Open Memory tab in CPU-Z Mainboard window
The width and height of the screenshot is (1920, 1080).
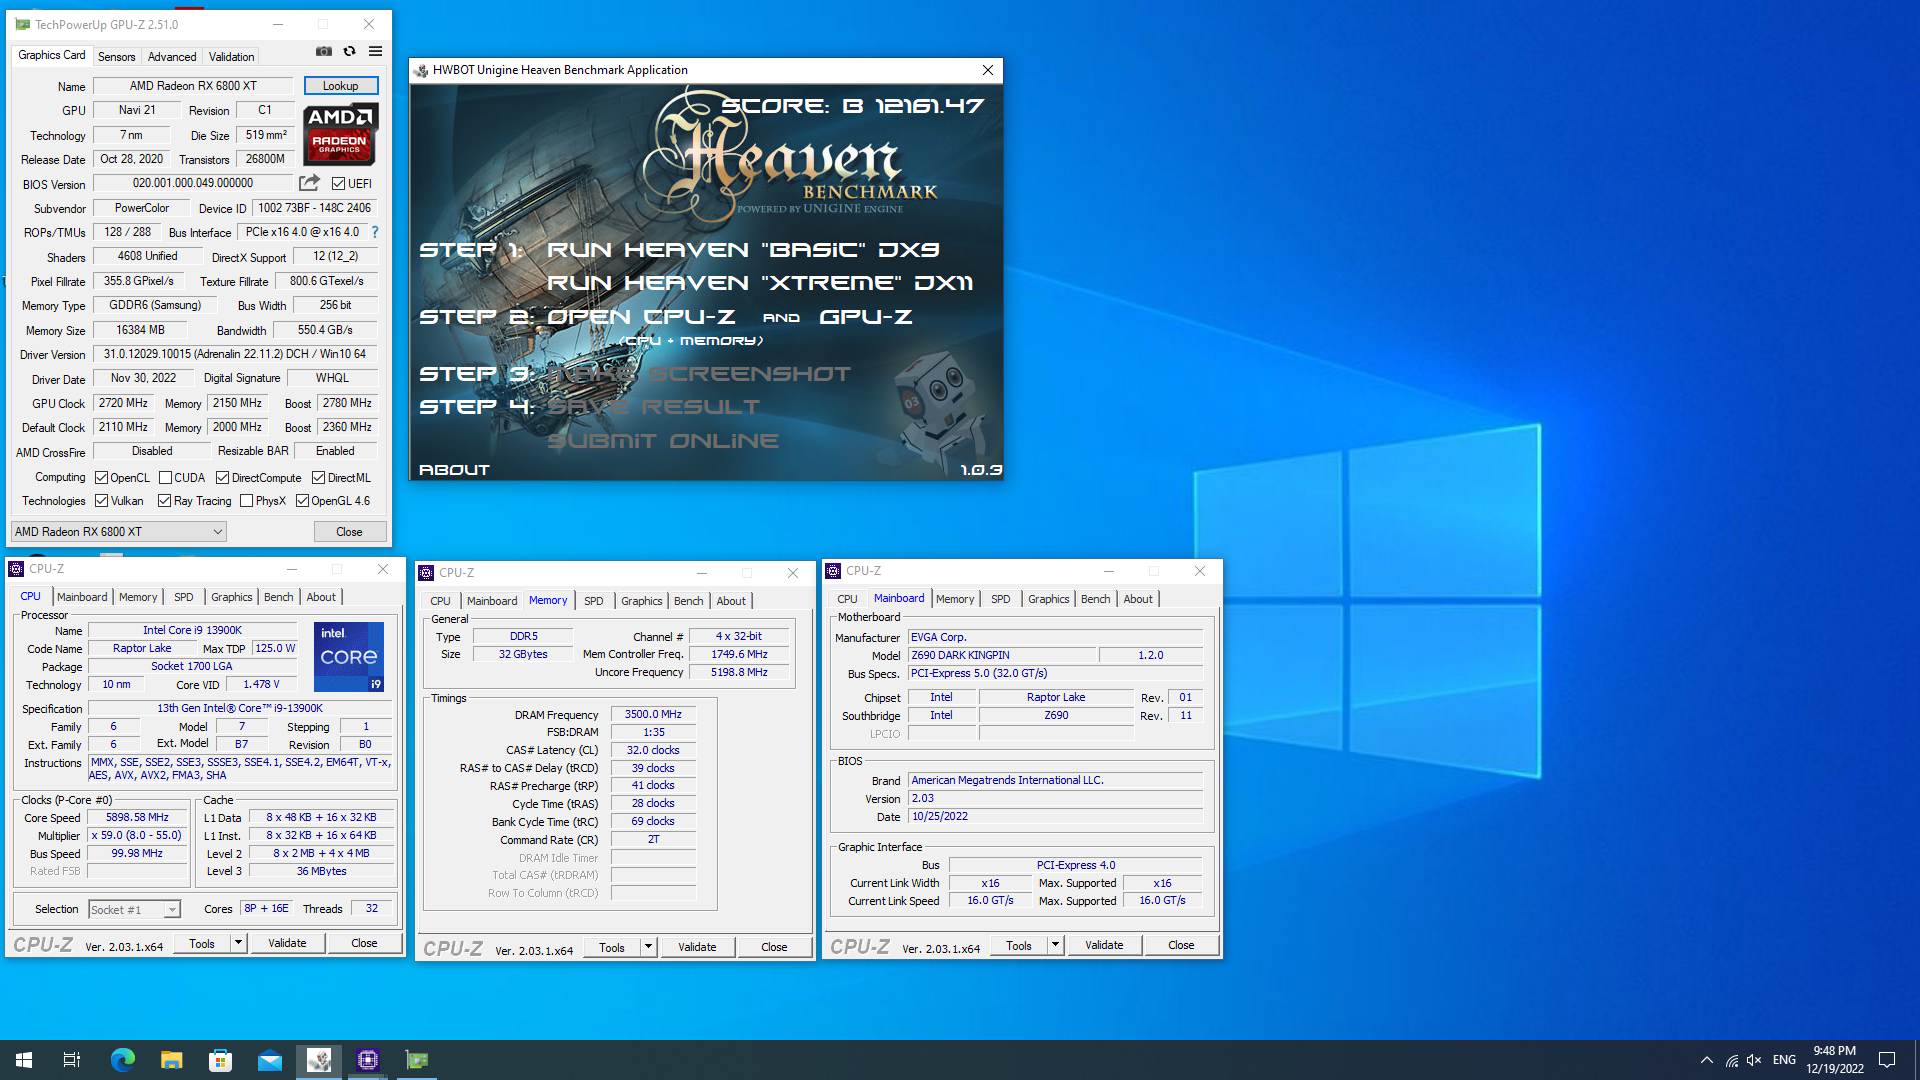[x=955, y=599]
